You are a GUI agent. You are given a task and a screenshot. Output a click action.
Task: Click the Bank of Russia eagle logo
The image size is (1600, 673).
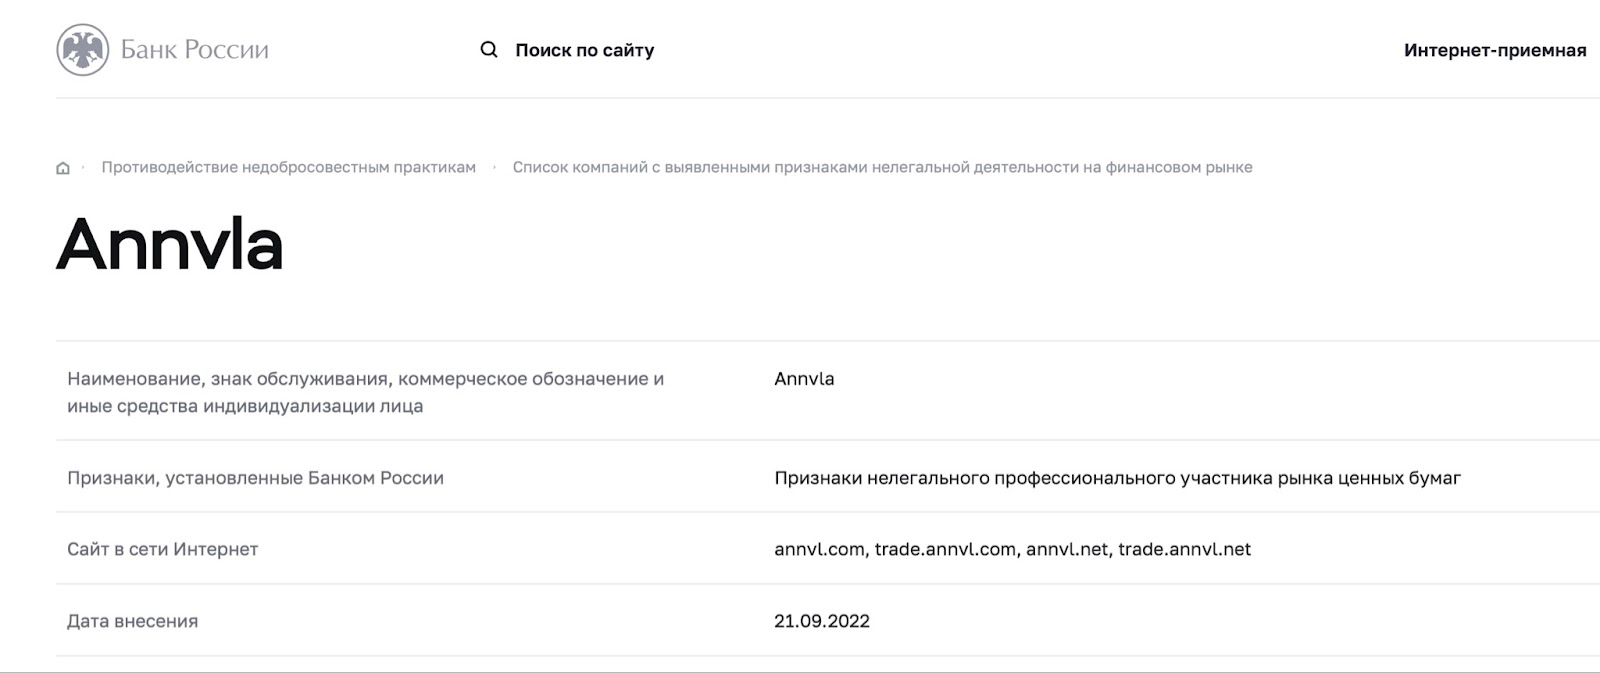[x=82, y=50]
